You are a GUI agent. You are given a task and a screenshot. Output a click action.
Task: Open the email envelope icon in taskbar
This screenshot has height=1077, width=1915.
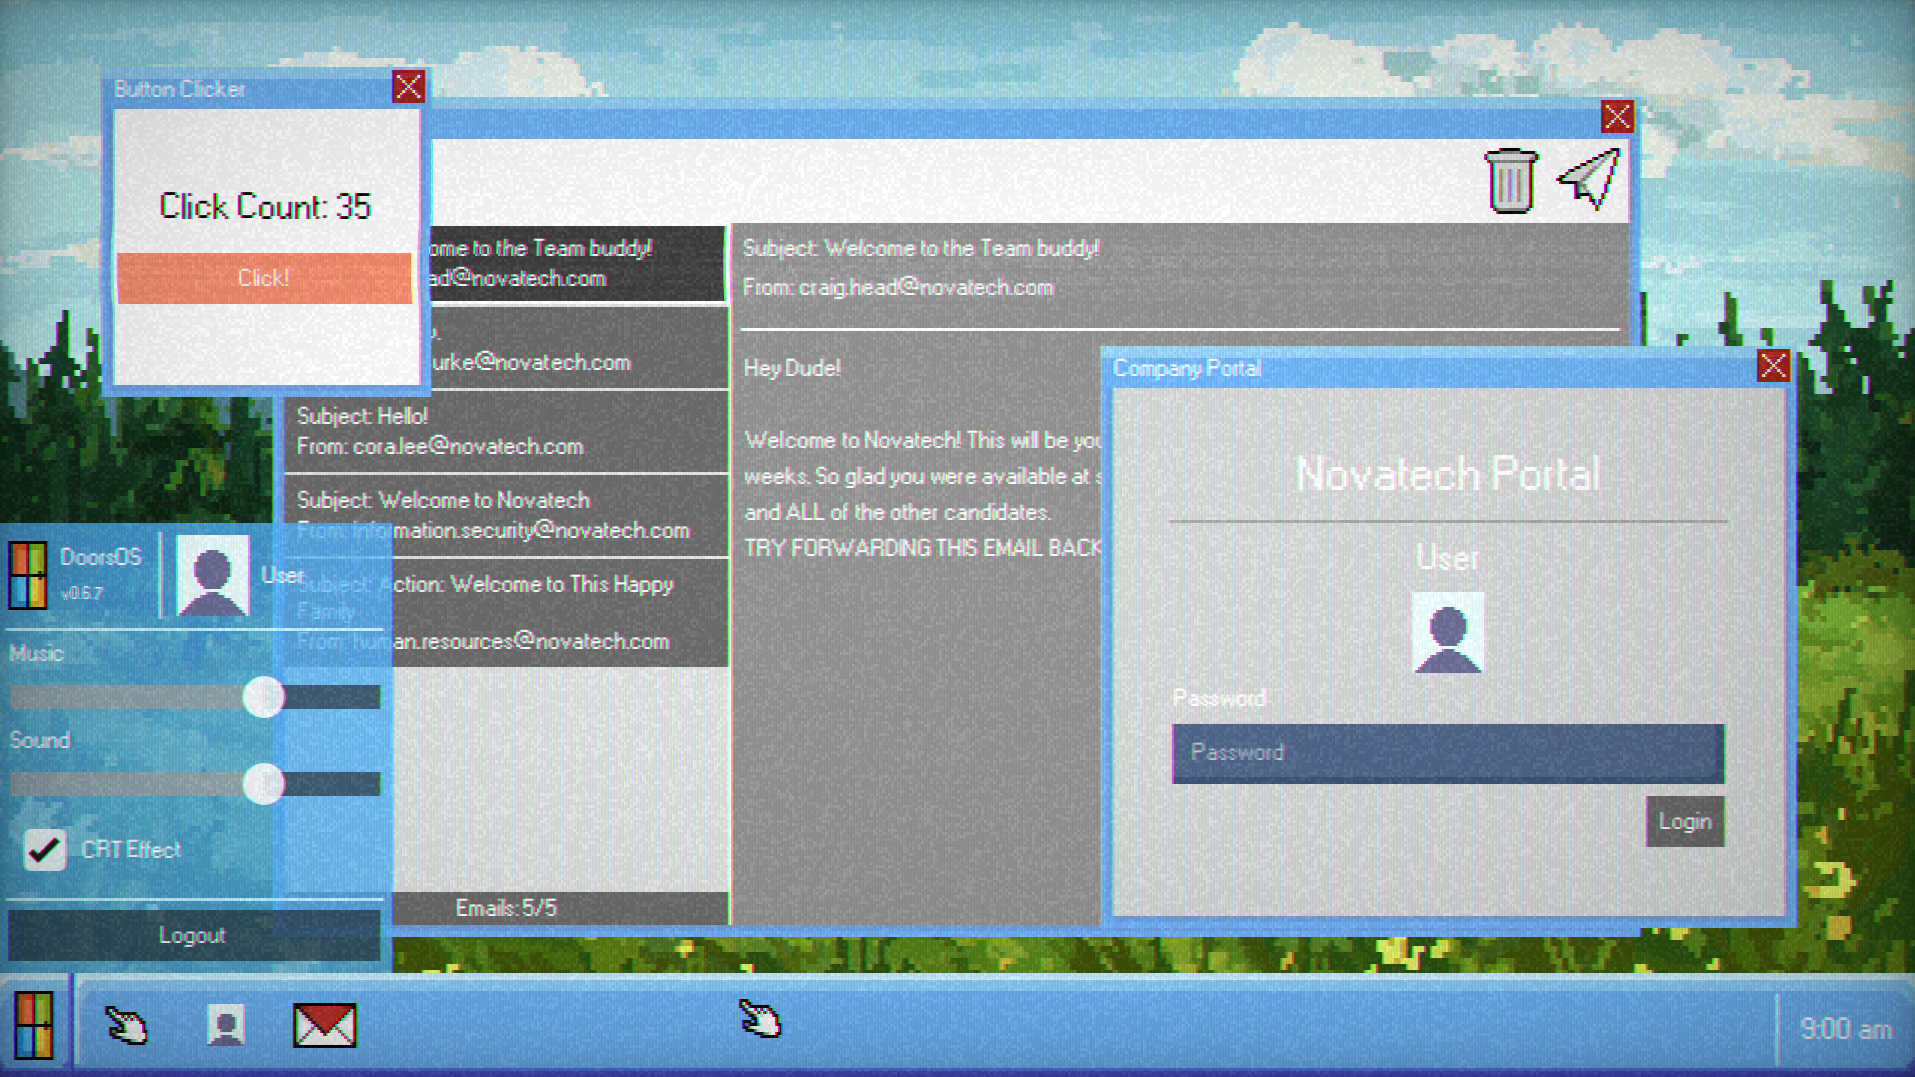(x=324, y=1025)
